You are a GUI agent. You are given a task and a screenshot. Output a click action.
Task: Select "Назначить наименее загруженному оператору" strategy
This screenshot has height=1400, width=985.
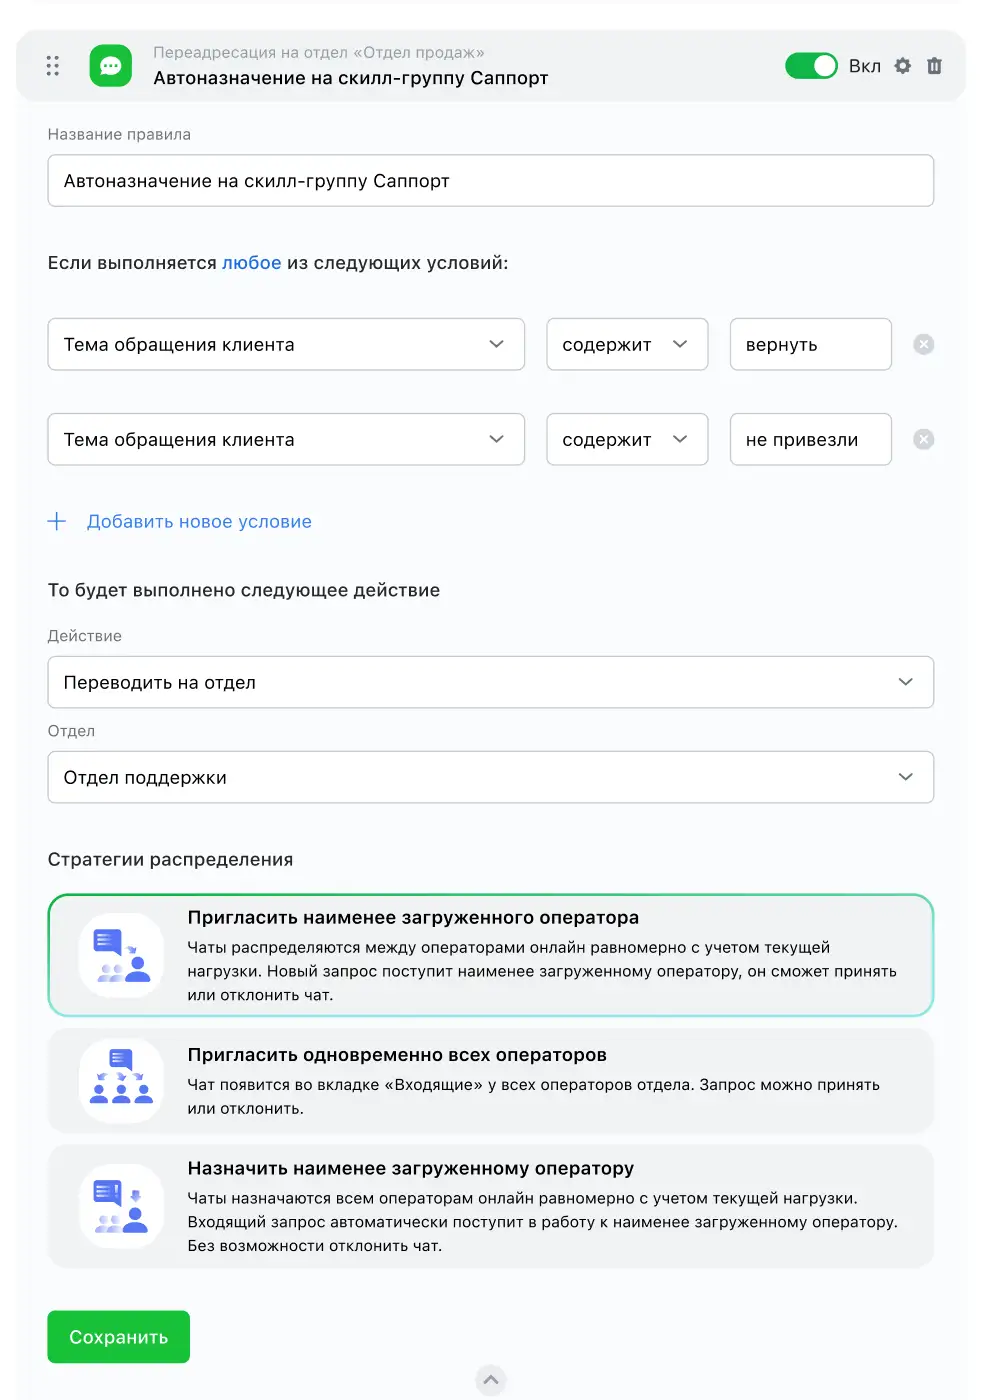pyautogui.click(x=490, y=1206)
